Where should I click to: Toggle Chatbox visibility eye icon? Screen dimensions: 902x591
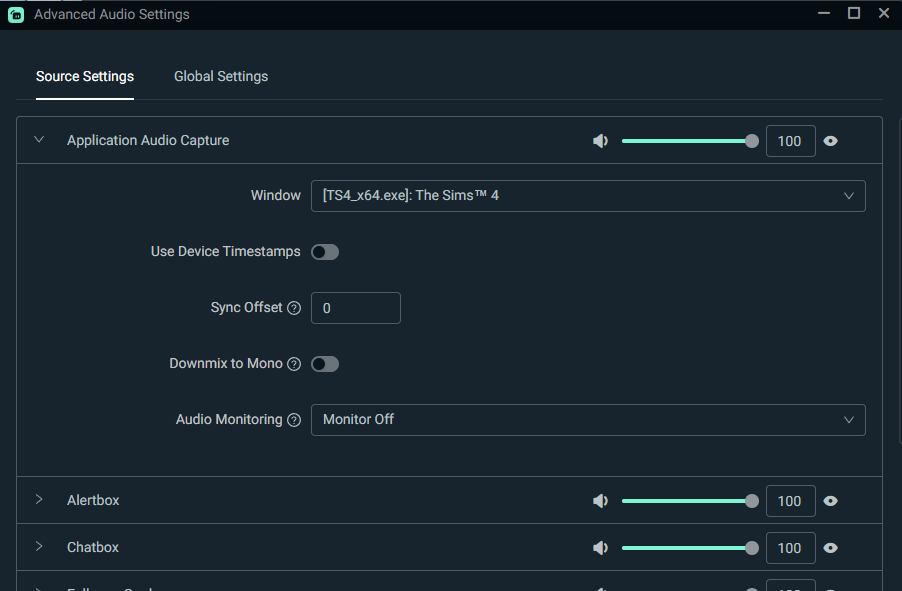tap(830, 548)
